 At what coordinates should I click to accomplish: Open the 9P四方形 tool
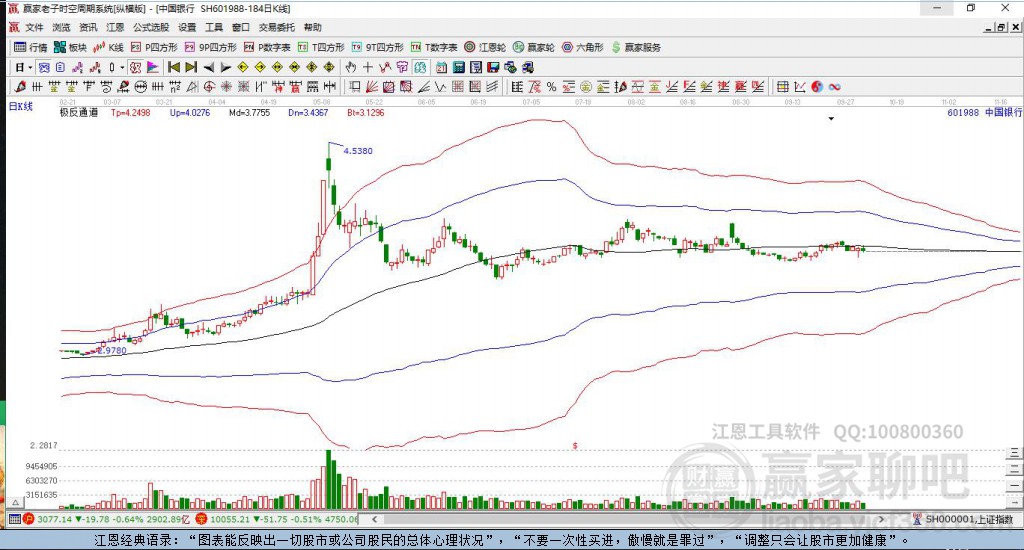[210, 47]
